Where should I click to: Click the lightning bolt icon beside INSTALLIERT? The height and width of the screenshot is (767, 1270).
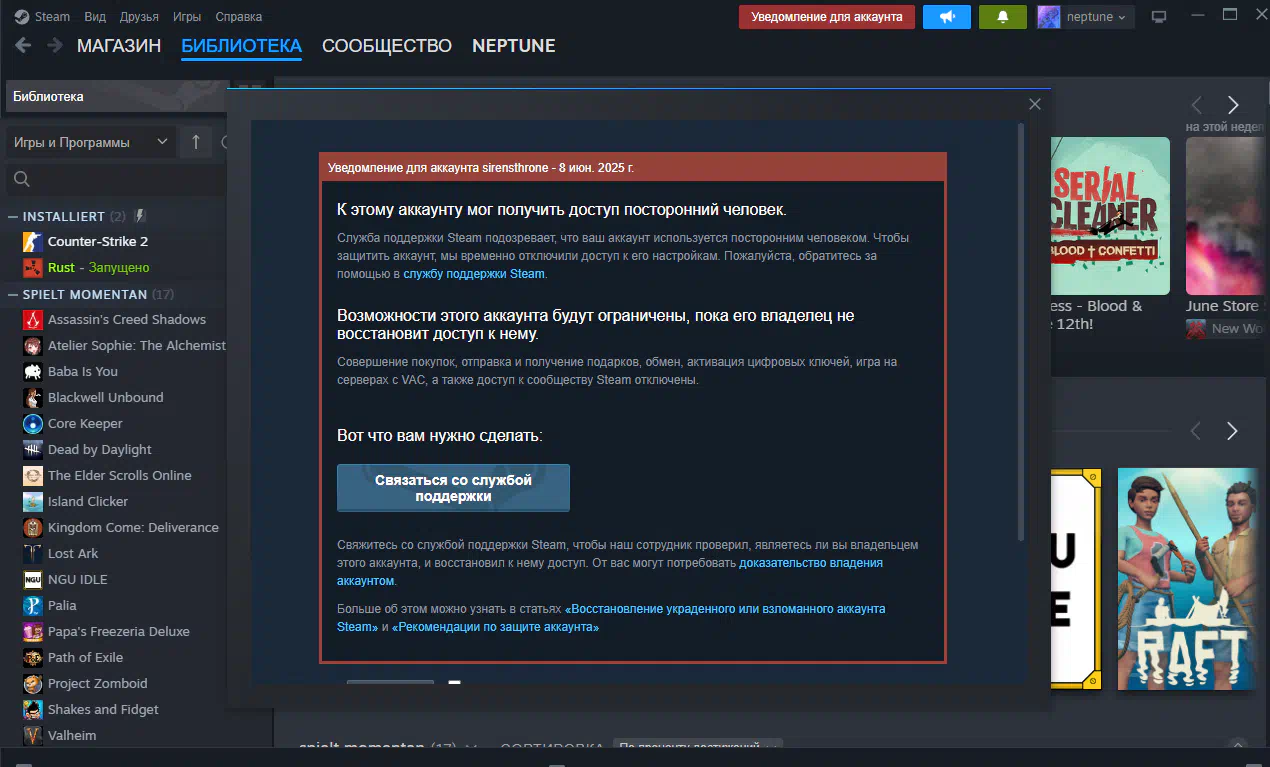(141, 216)
